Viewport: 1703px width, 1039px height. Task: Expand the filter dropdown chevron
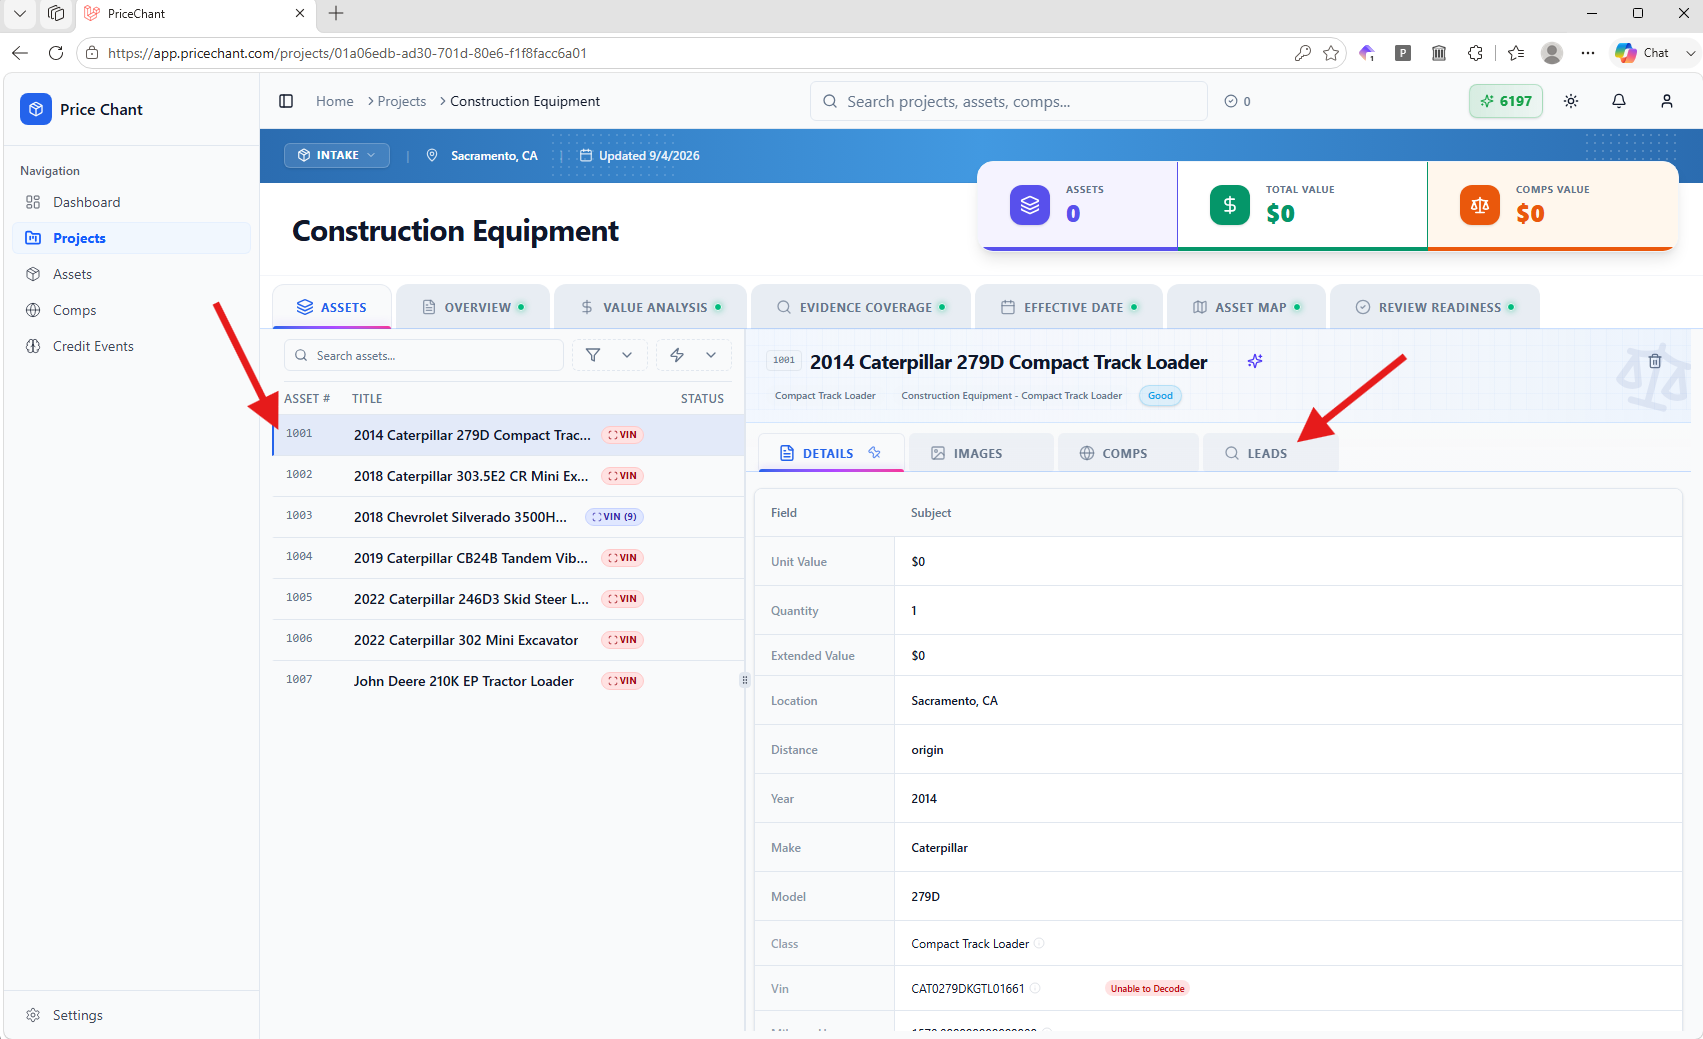627,355
